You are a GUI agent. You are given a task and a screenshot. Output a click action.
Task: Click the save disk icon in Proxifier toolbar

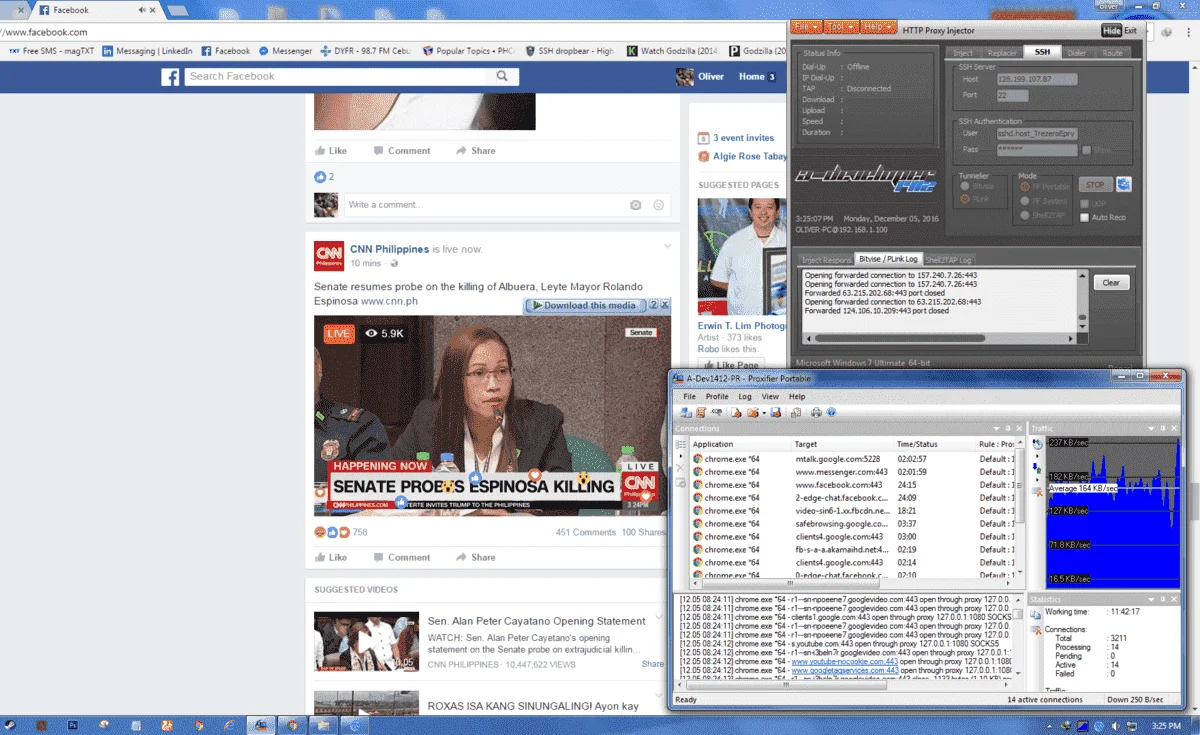pyautogui.click(x=776, y=412)
